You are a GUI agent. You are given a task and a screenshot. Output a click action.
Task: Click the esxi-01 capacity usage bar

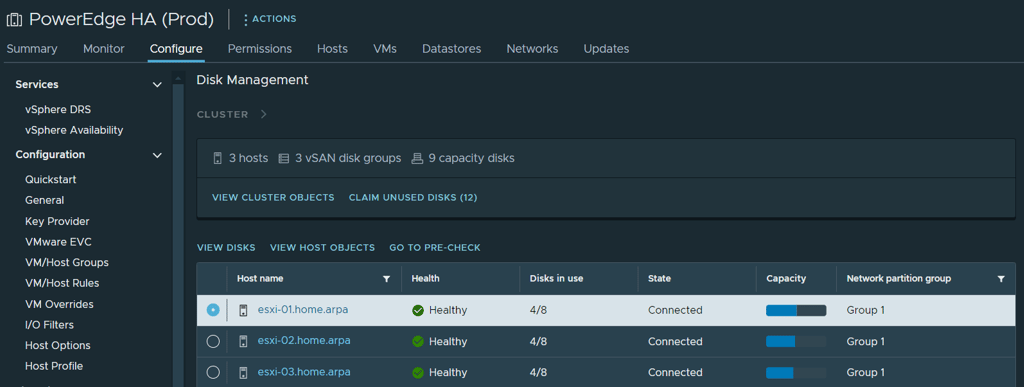pos(796,311)
